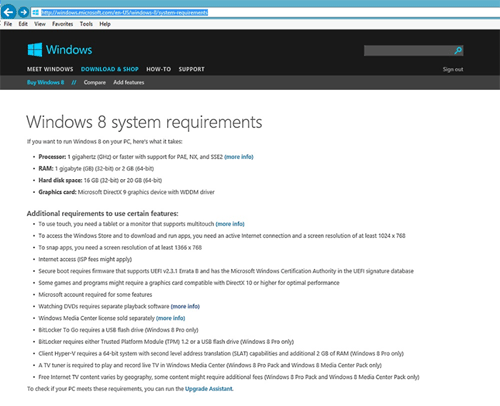Image resolution: width=500 pixels, height=406 pixels.
Task: Click the 'Secure boot requires firmware' line
Action: click(x=226, y=271)
